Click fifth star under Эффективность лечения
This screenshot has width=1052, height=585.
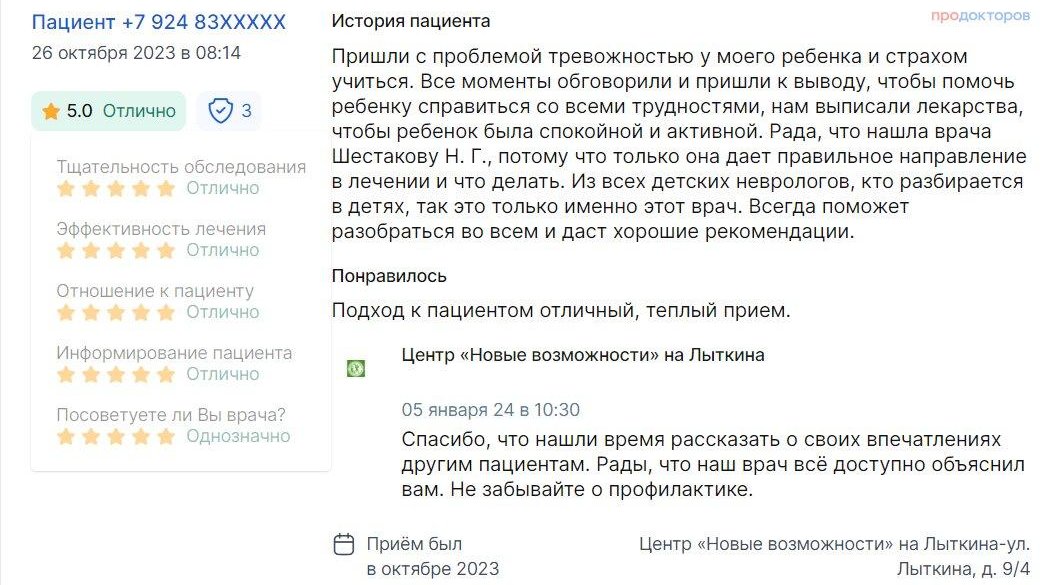(x=166, y=250)
